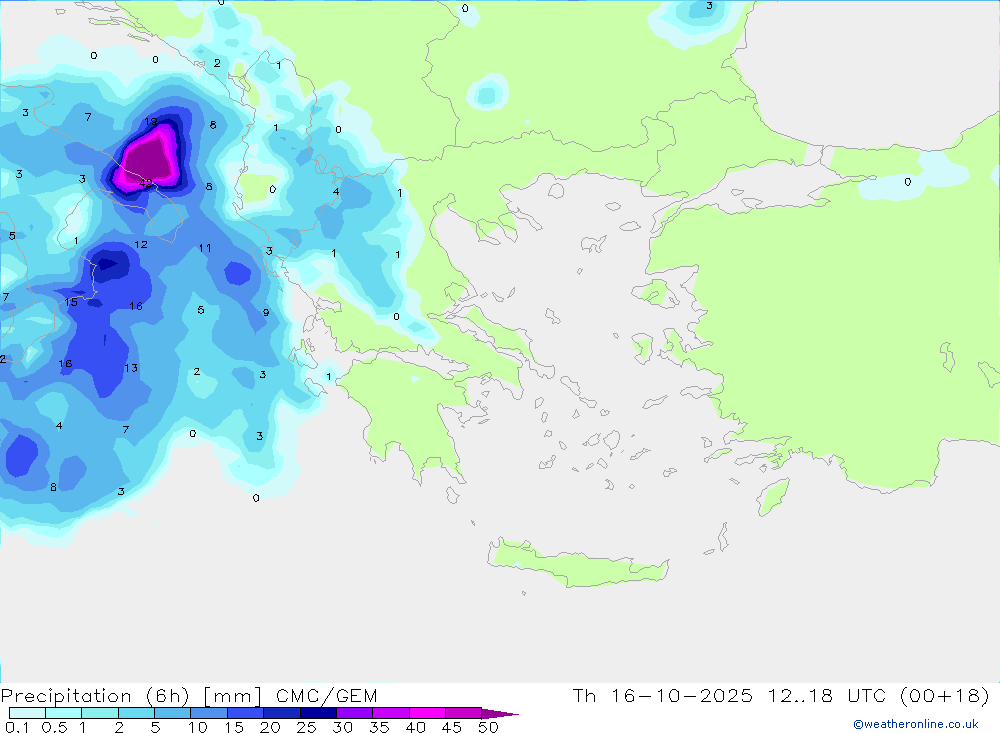Click the "(00+18)" forecast run label
The image size is (1000, 733).
coord(945,696)
